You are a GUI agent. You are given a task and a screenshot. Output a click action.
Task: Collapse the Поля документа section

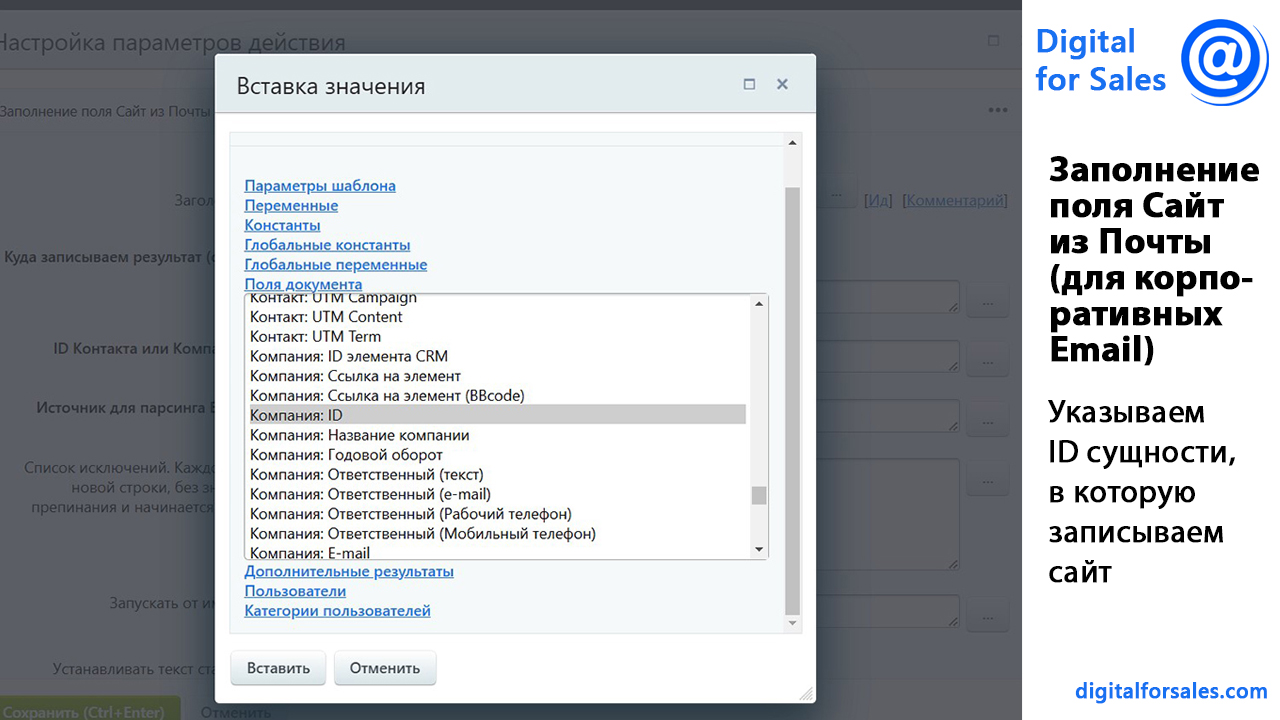(x=303, y=285)
